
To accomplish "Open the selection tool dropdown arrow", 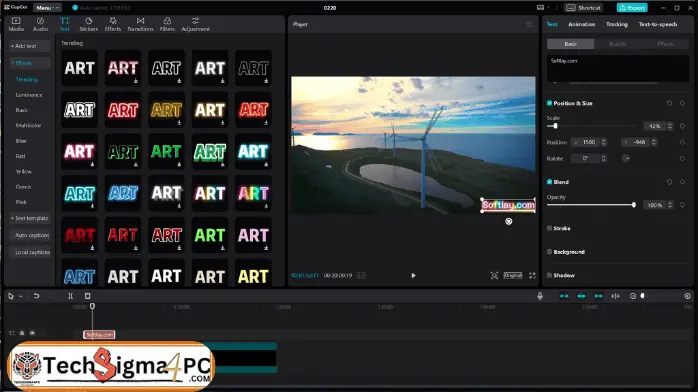I will pyautogui.click(x=20, y=296).
